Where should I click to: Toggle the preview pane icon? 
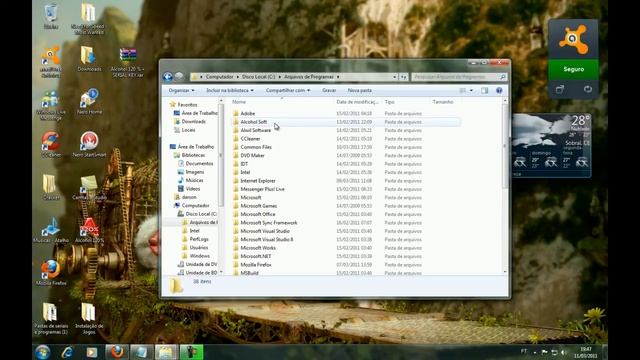click(x=484, y=90)
